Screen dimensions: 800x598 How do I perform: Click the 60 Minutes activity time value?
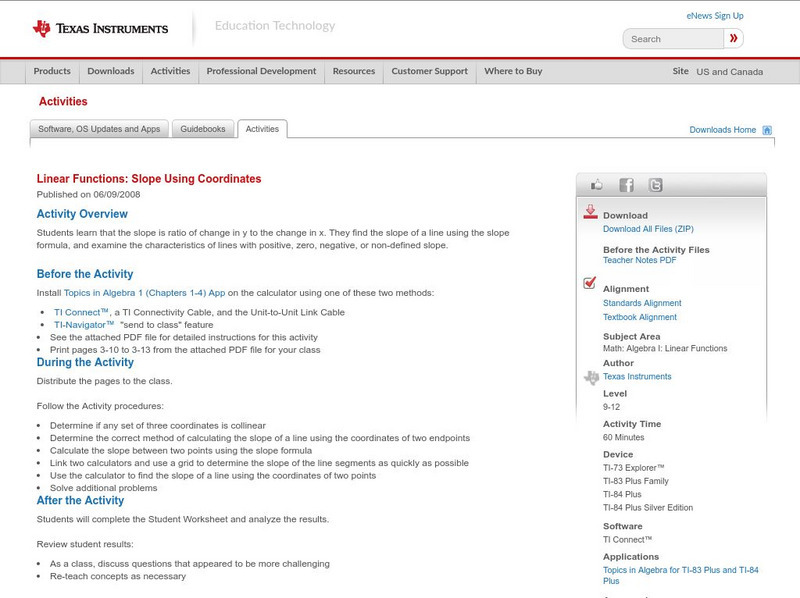click(x=623, y=437)
